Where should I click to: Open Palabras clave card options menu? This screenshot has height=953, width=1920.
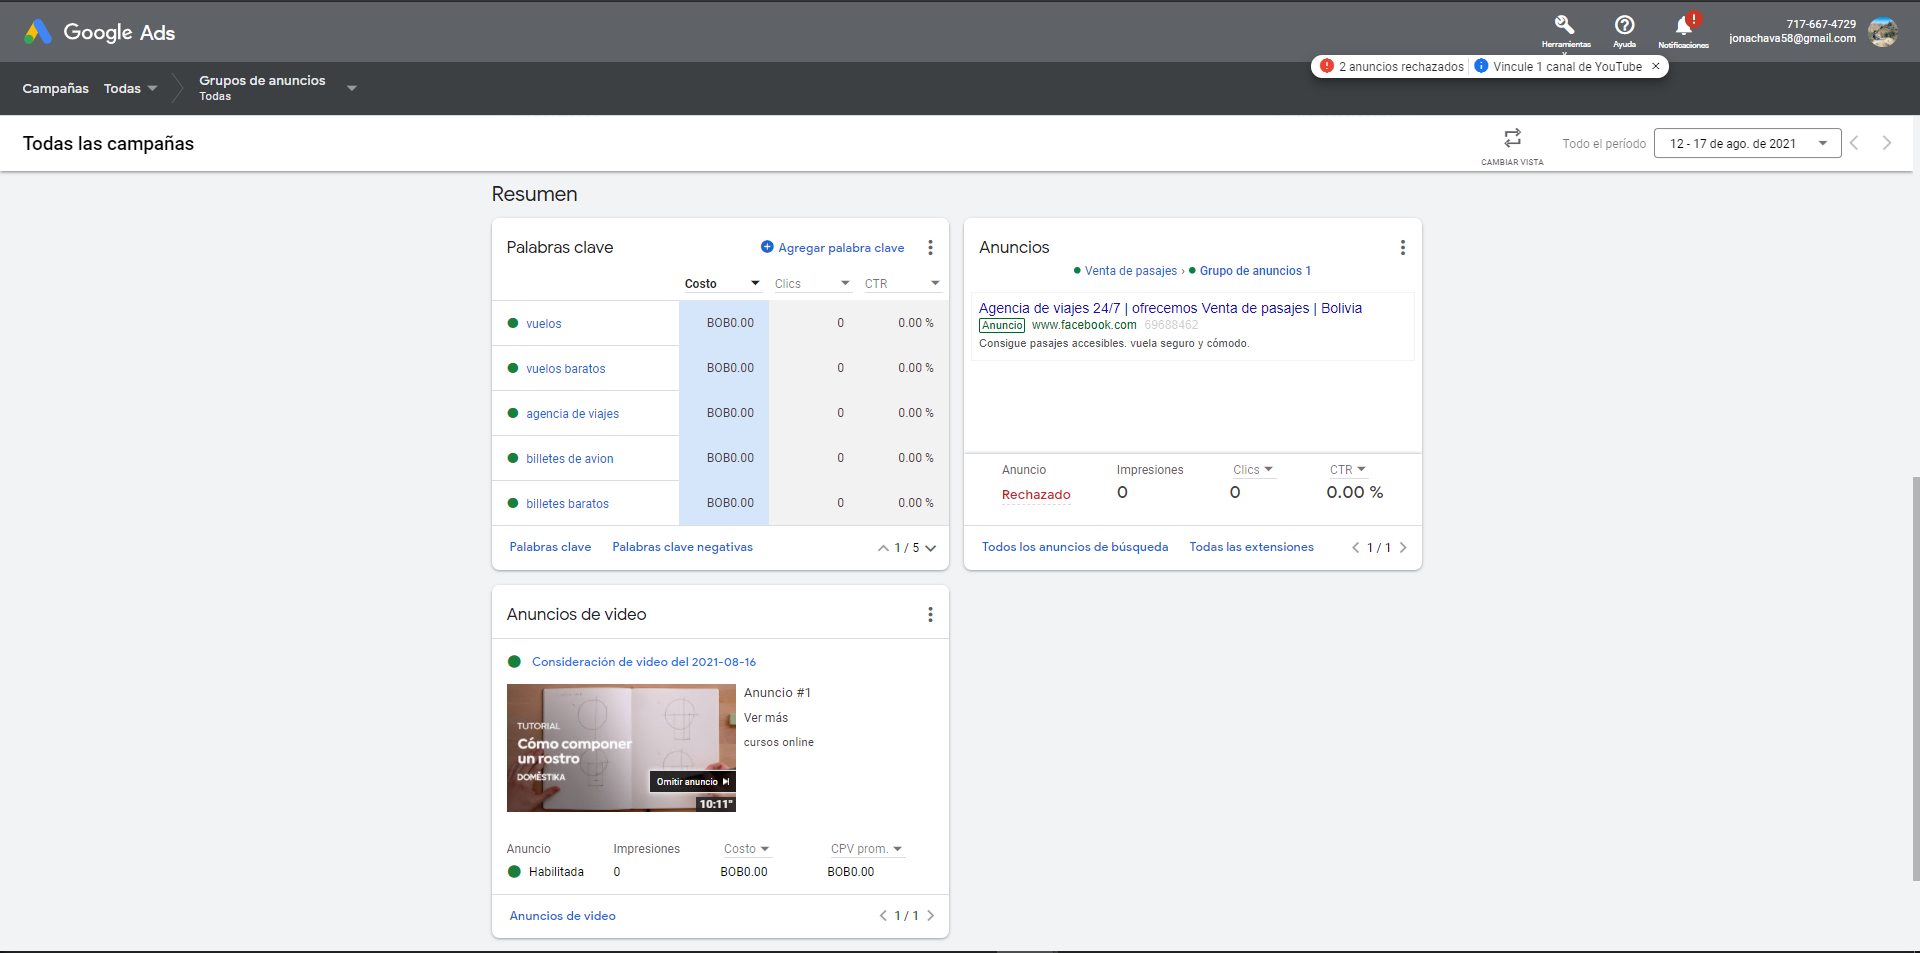[930, 247]
